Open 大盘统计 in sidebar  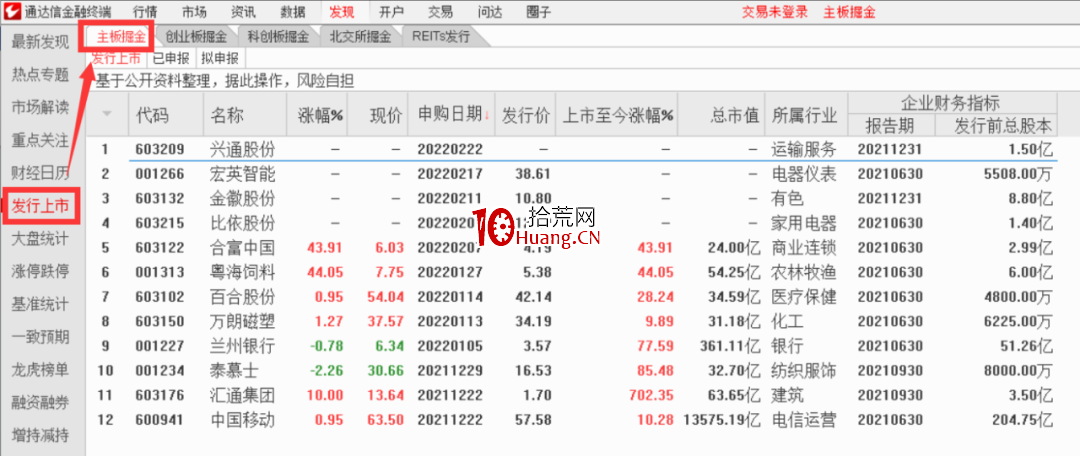tap(40, 240)
